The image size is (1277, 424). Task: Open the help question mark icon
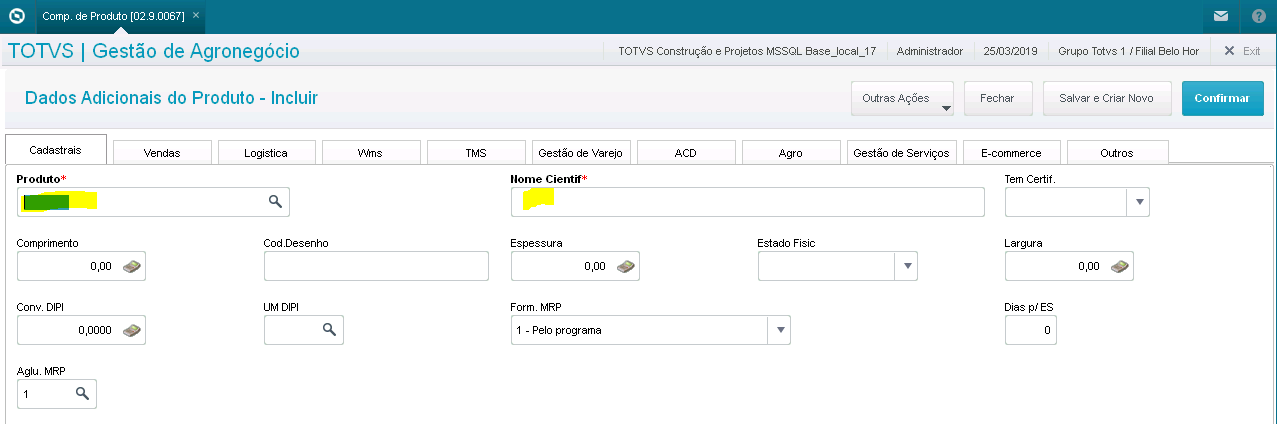pos(1259,16)
